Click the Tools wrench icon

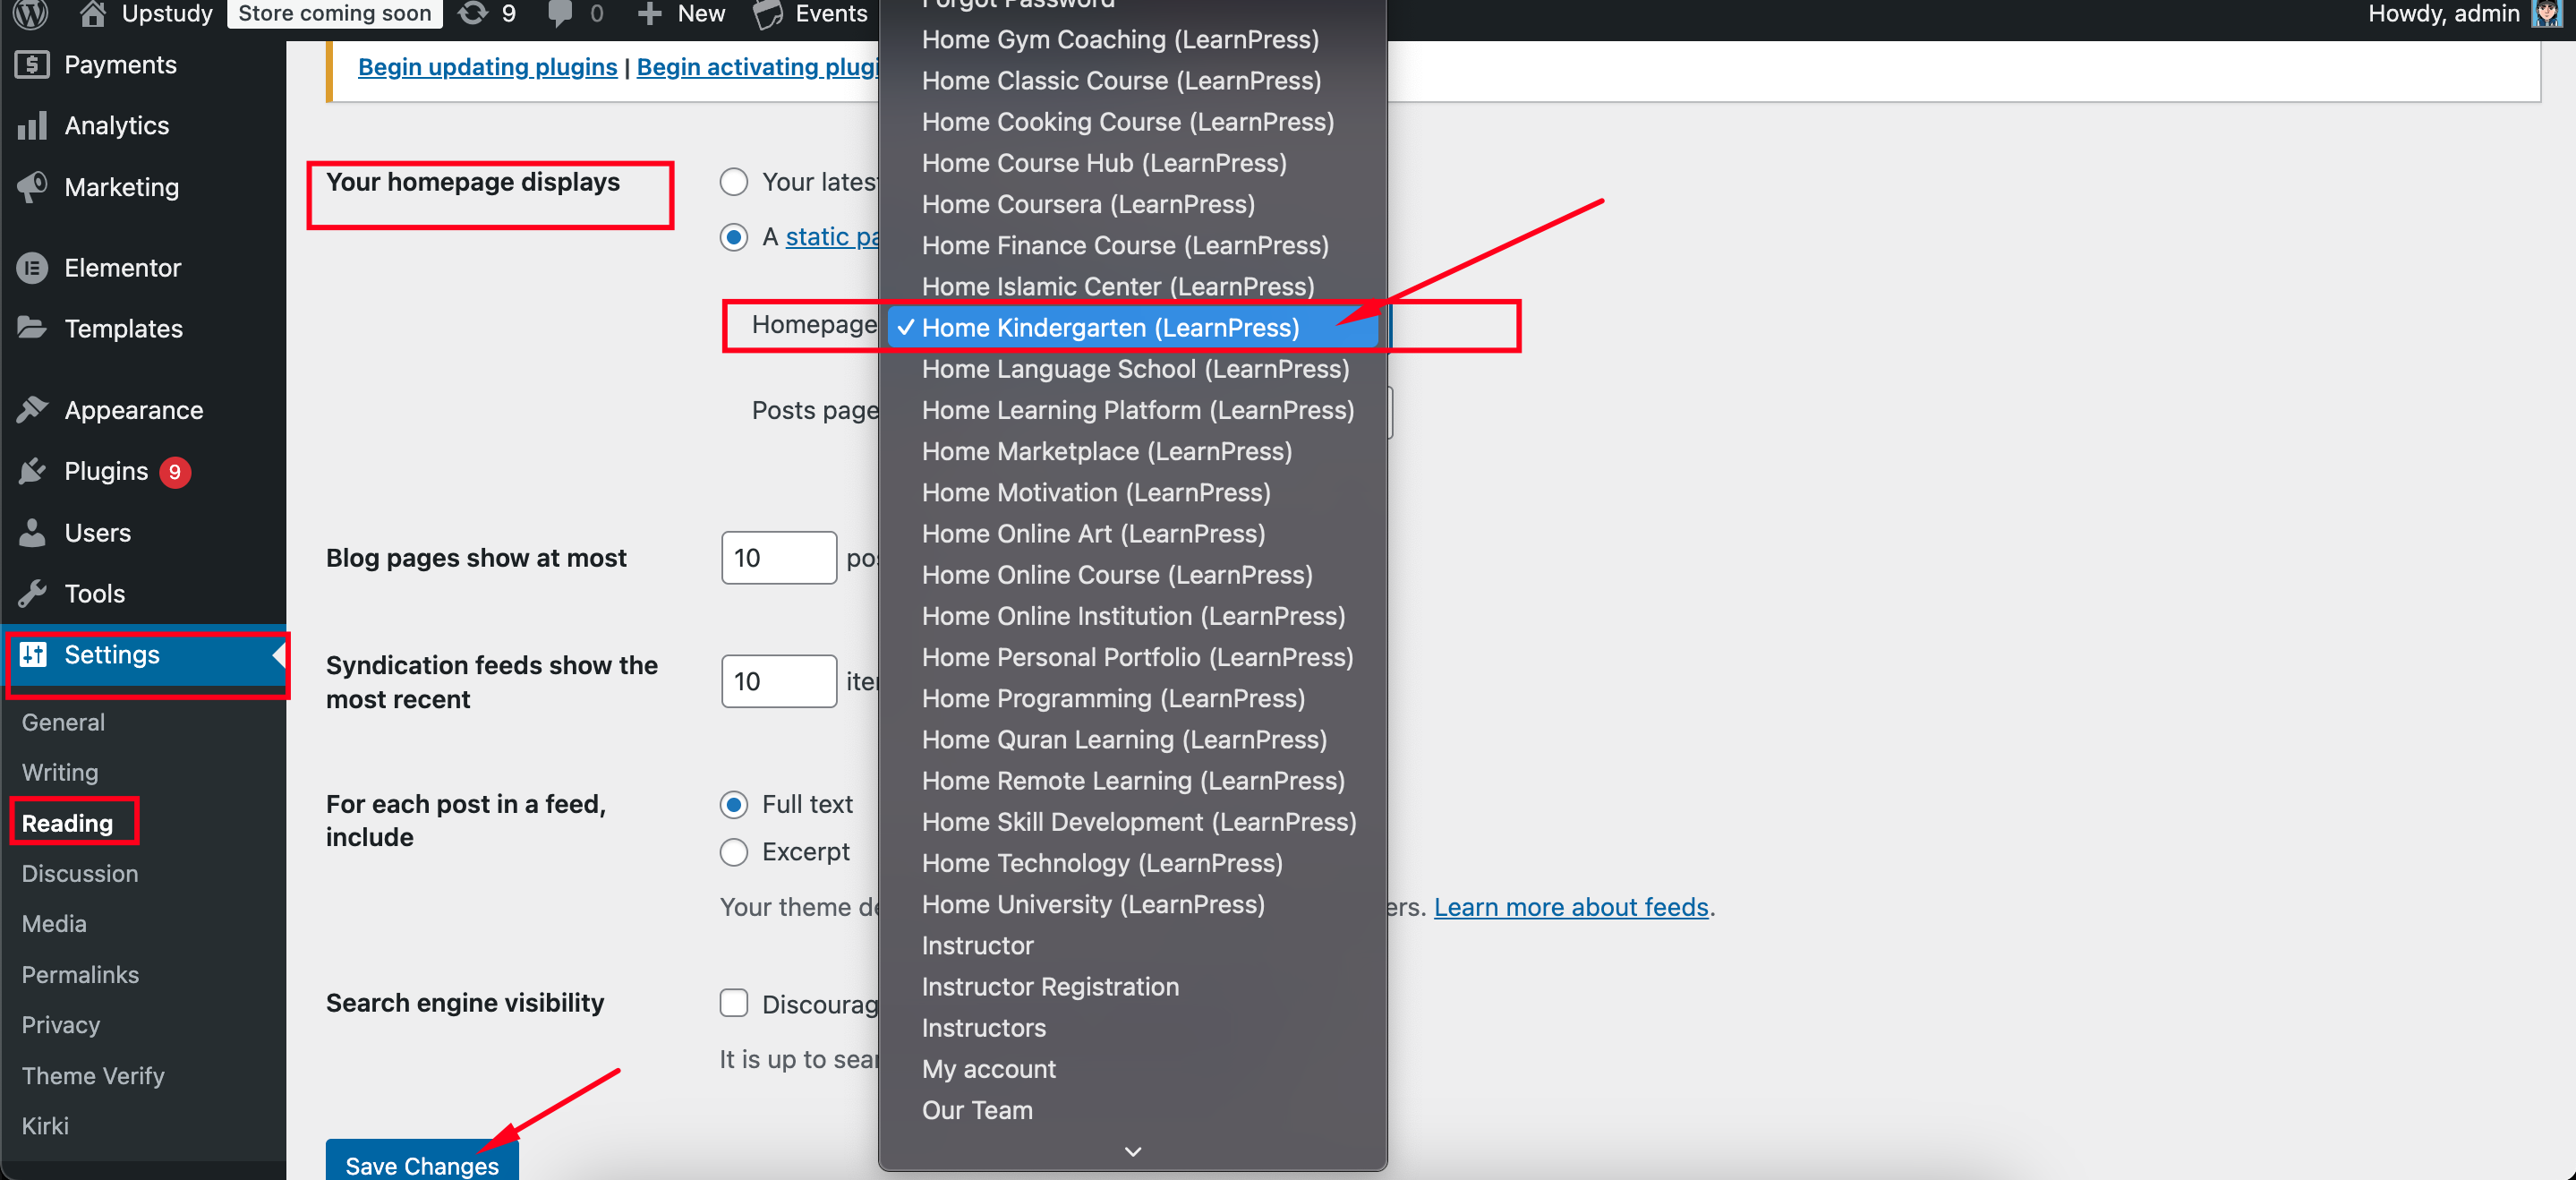(x=32, y=593)
